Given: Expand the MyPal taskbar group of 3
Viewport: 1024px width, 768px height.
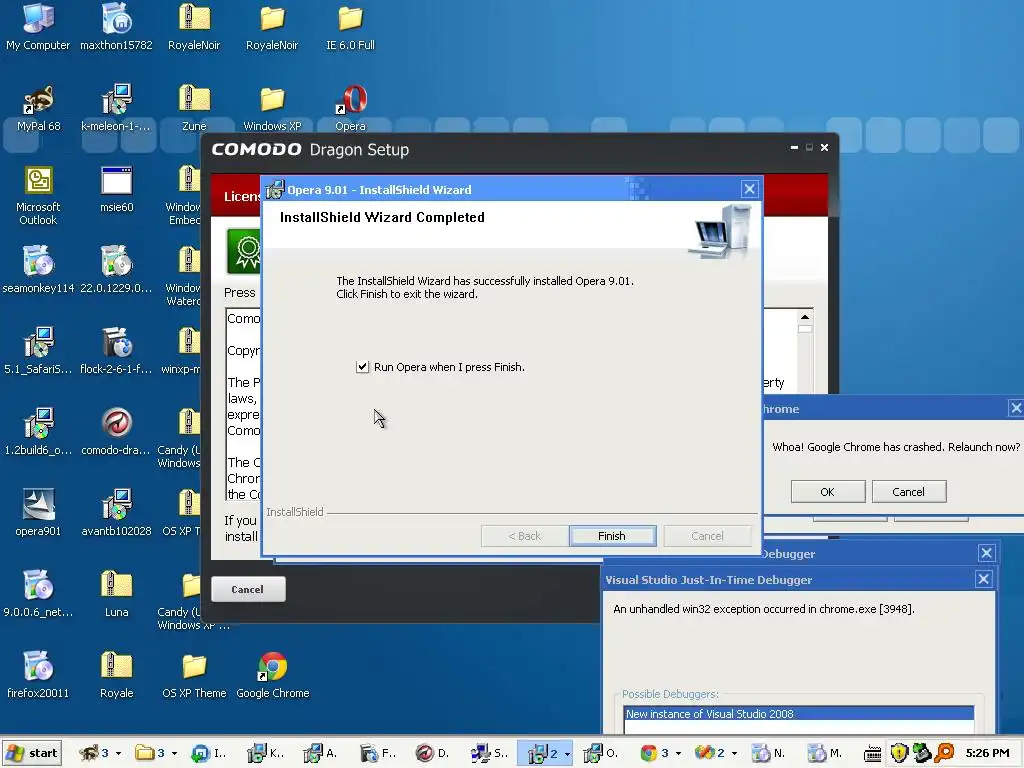Looking at the screenshot, I should click(100, 753).
